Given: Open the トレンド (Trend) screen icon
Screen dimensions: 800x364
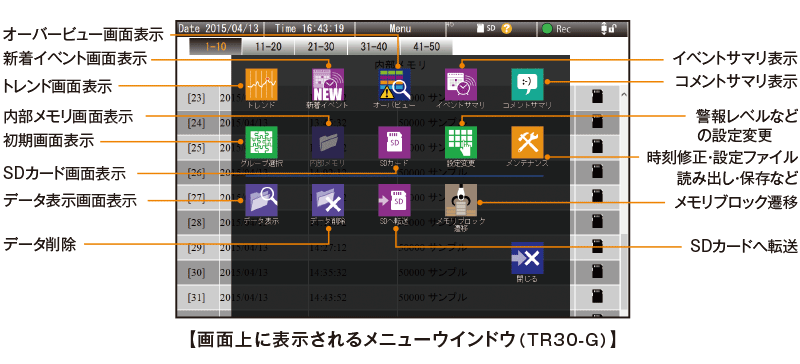Looking at the screenshot, I should coord(261,84).
